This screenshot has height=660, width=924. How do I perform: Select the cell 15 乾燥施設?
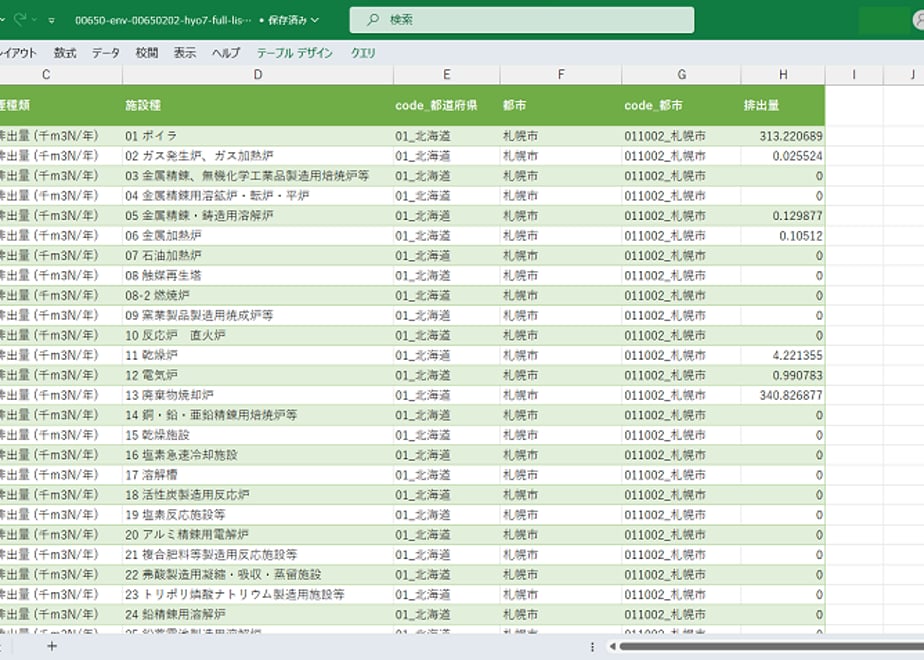point(258,435)
